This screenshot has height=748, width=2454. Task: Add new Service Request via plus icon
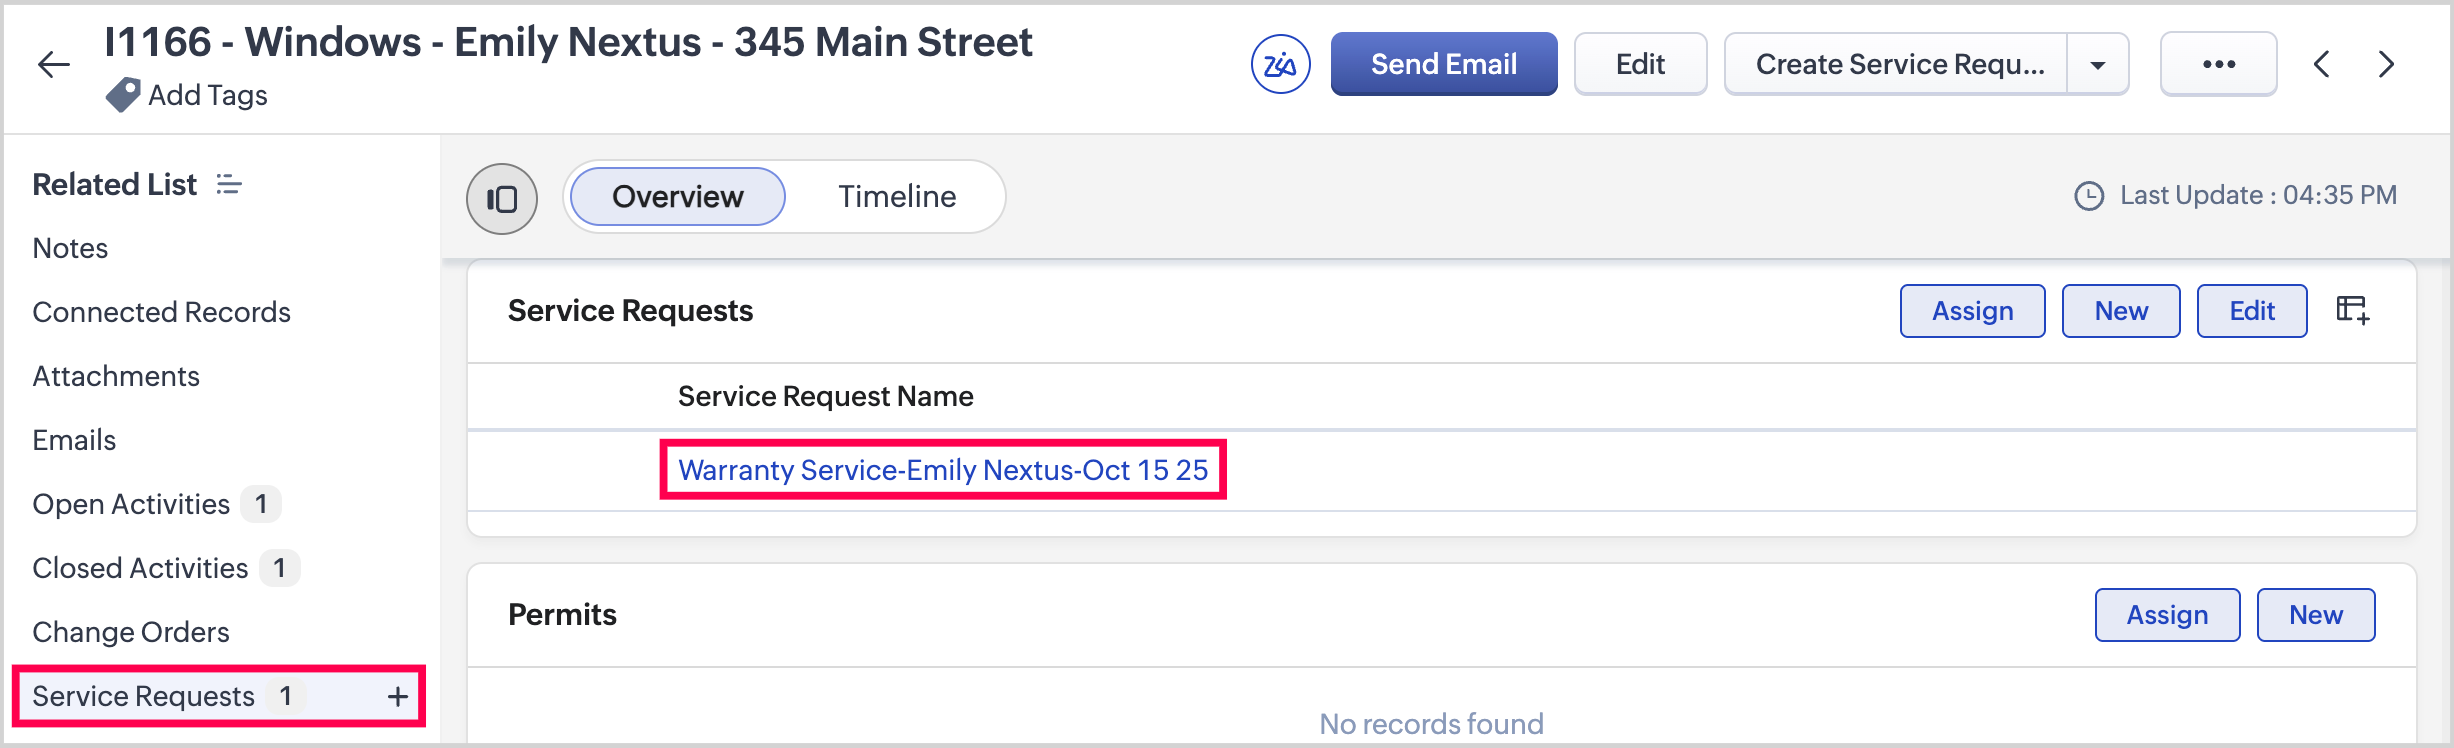(x=398, y=696)
